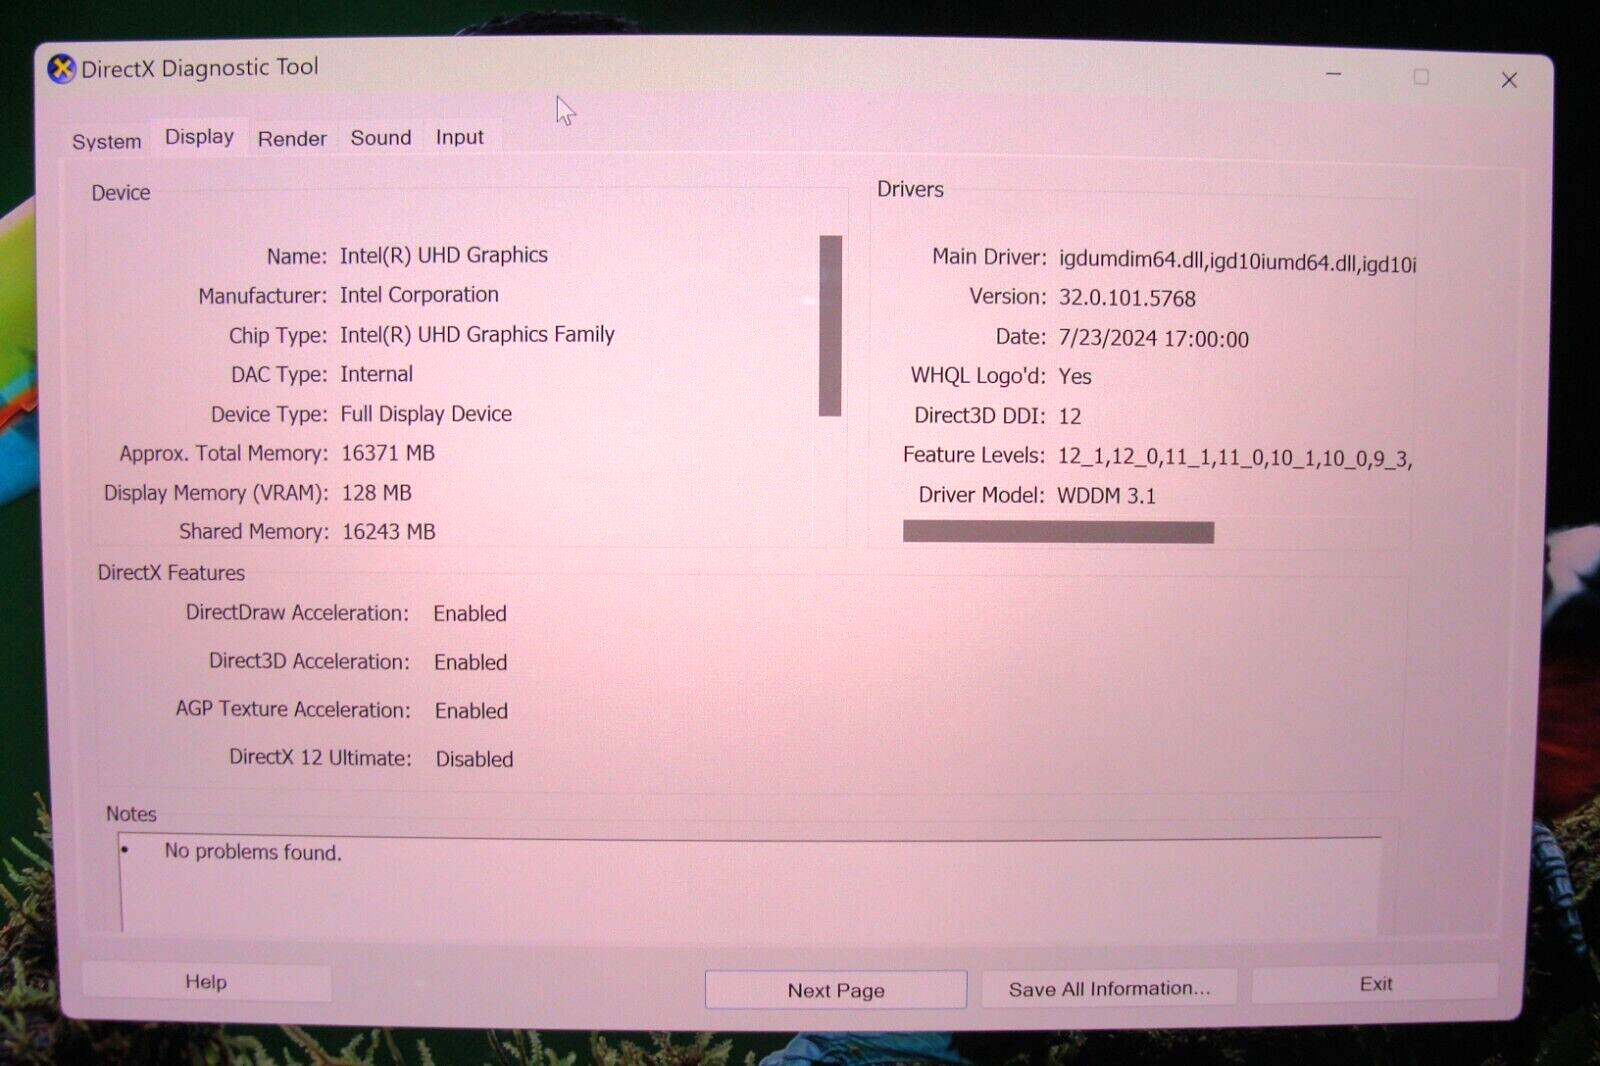
Task: Click the 'No problems found.' note
Action: pos(253,852)
